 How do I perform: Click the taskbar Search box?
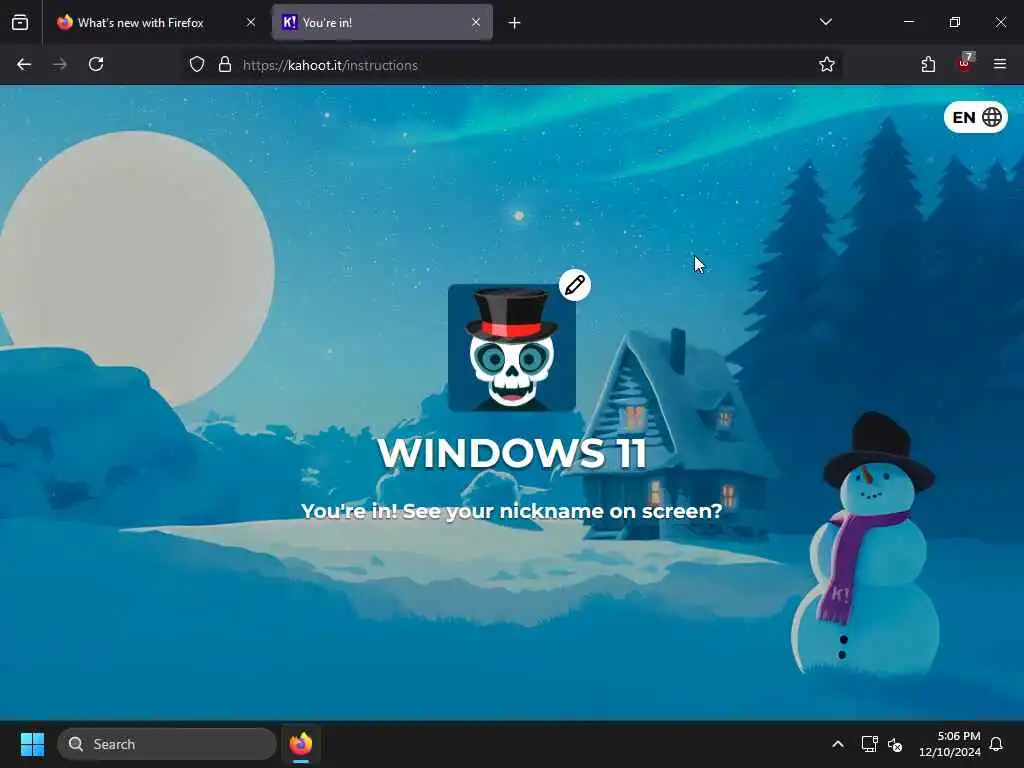pos(167,744)
